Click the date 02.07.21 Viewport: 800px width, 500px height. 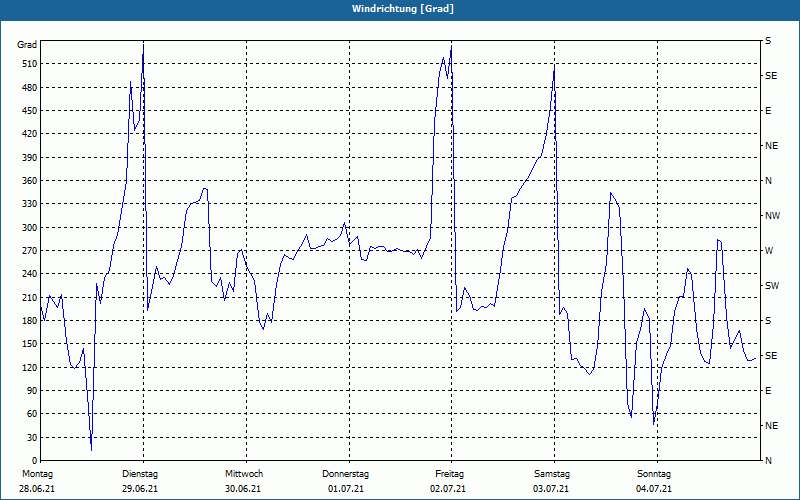(x=448, y=489)
